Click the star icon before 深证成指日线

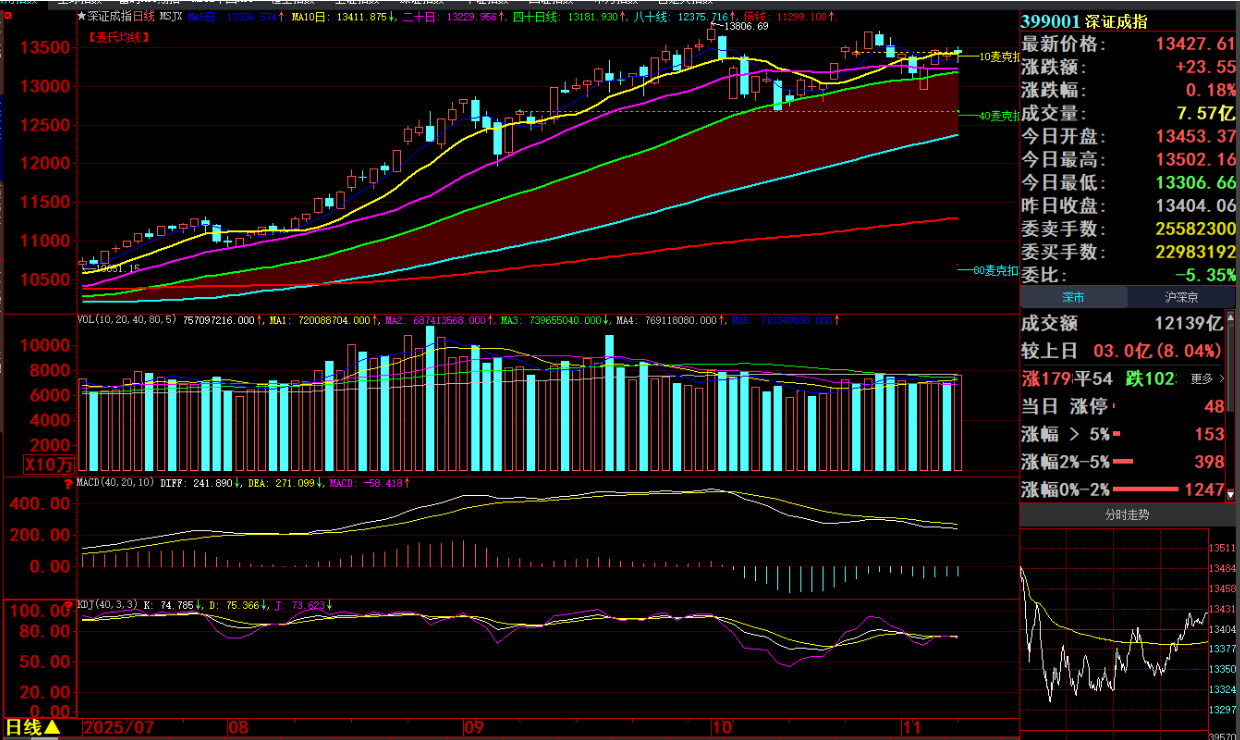pos(81,17)
